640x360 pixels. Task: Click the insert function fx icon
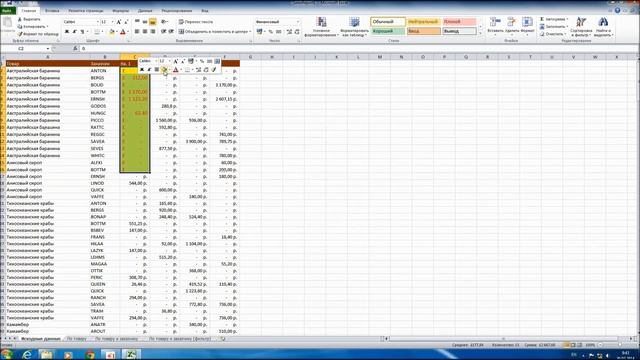[75, 48]
